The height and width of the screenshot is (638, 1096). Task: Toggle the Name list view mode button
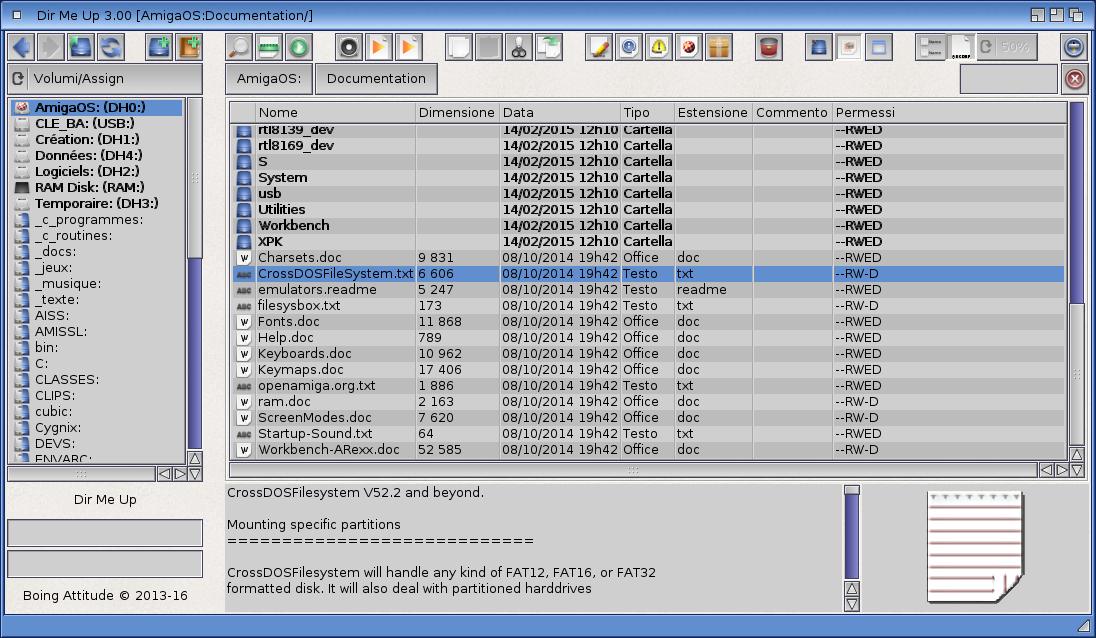coord(929,47)
